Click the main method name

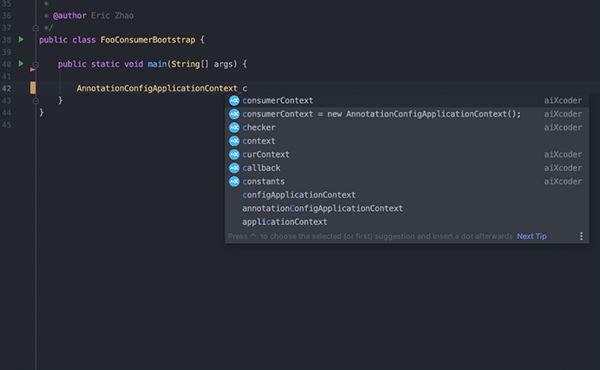(x=157, y=64)
